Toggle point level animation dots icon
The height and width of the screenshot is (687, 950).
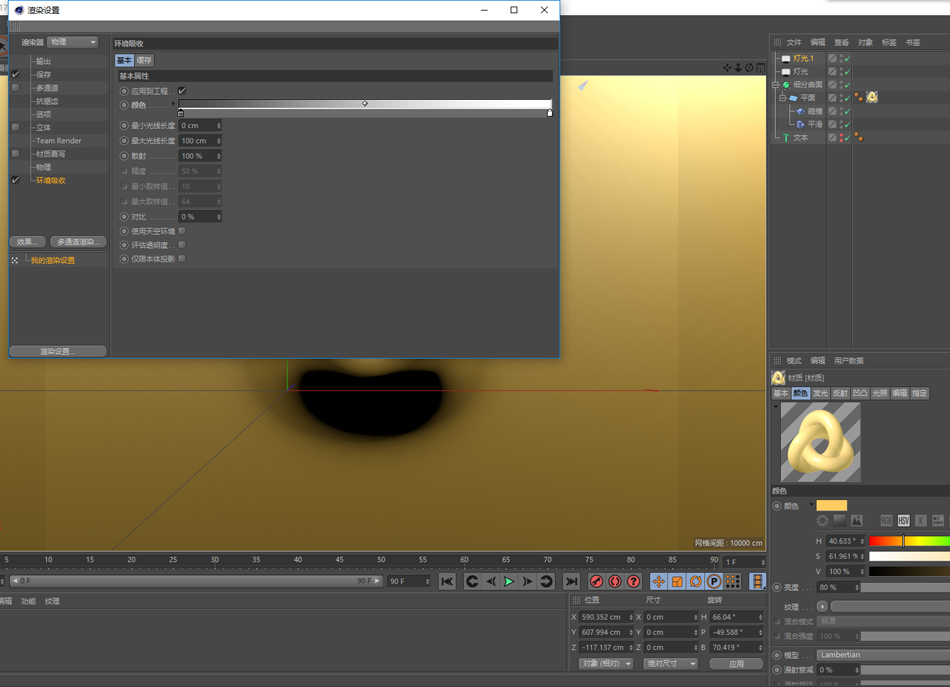[x=733, y=582]
